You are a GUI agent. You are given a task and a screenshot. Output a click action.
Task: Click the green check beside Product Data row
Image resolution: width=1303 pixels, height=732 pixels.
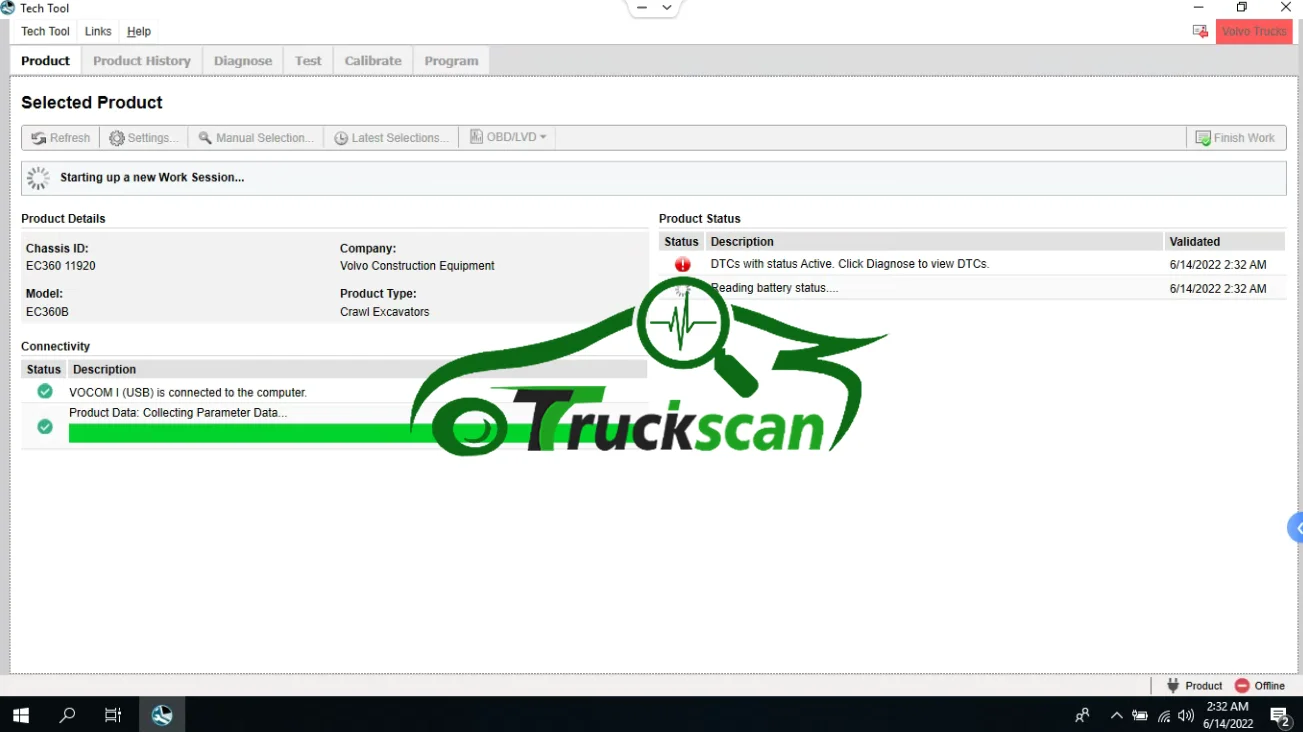(x=45, y=427)
